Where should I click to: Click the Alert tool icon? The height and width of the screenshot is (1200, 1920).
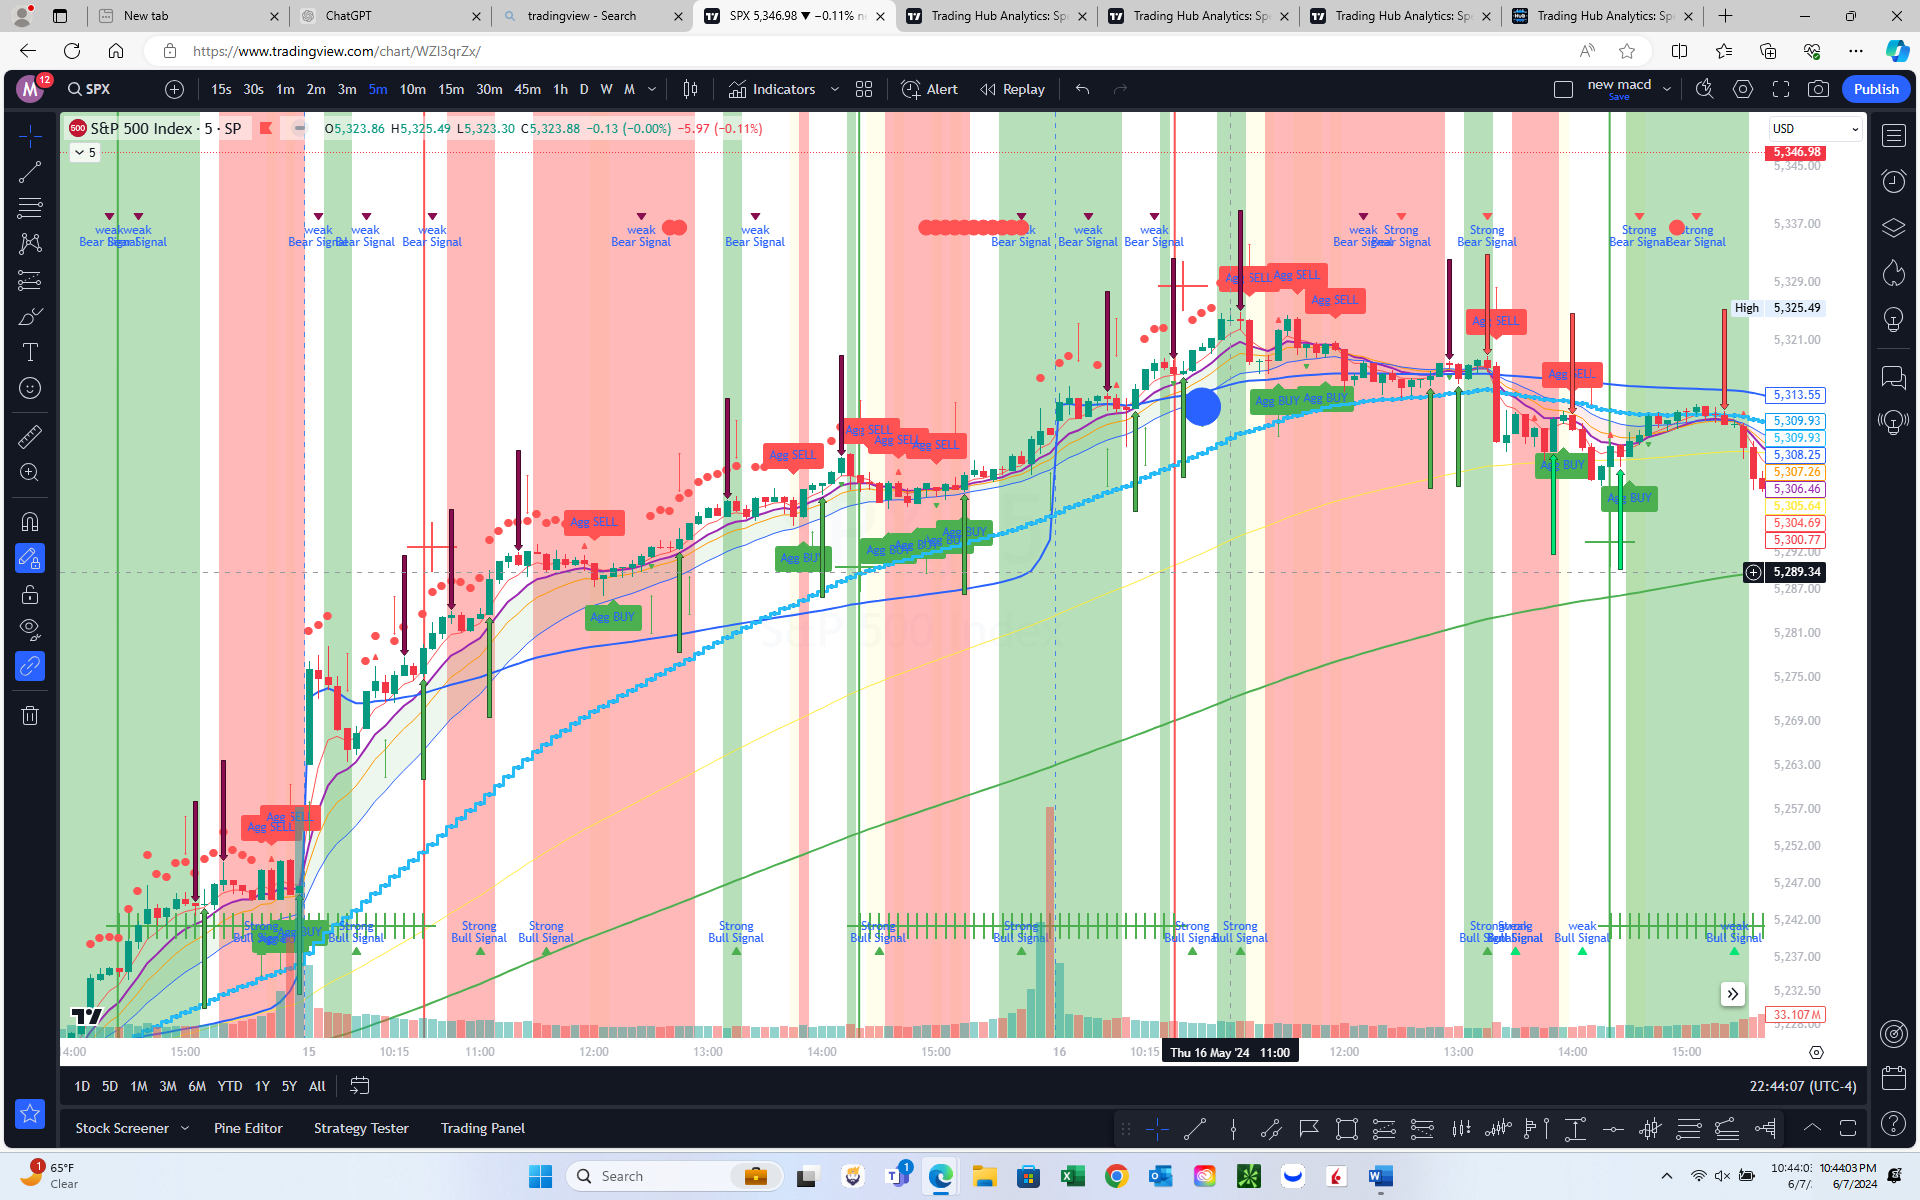tap(911, 88)
